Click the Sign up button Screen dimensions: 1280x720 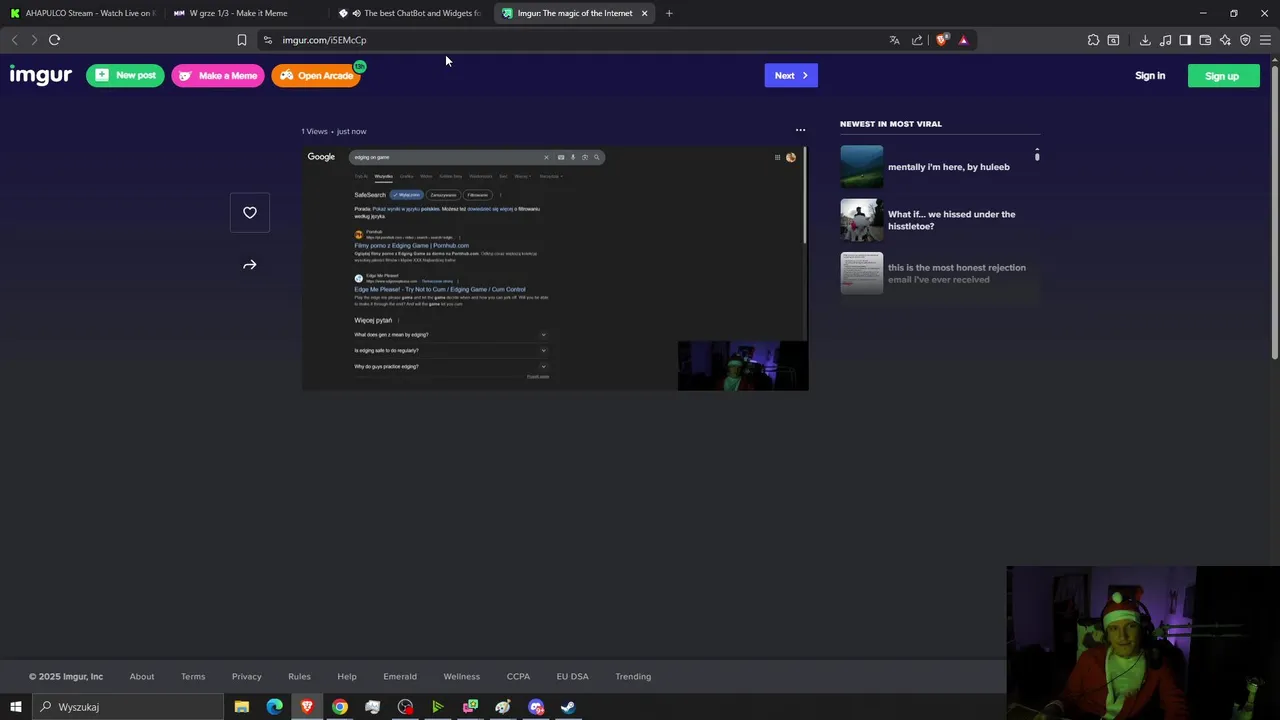point(1223,76)
